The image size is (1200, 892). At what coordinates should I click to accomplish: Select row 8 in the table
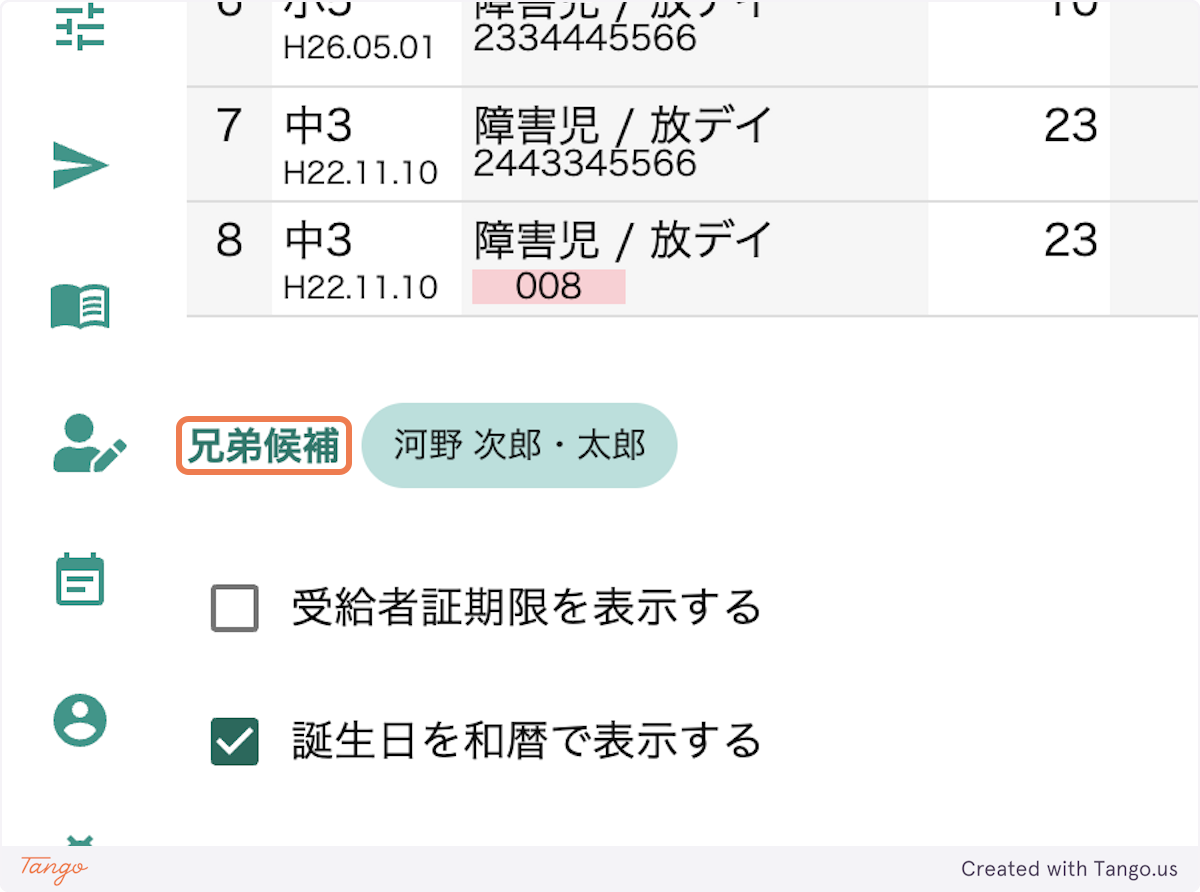229,241
